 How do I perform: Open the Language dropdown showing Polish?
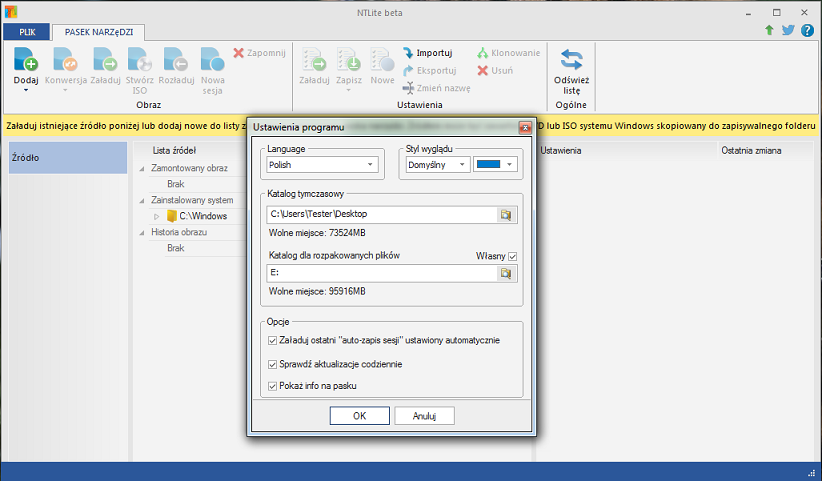click(322, 165)
